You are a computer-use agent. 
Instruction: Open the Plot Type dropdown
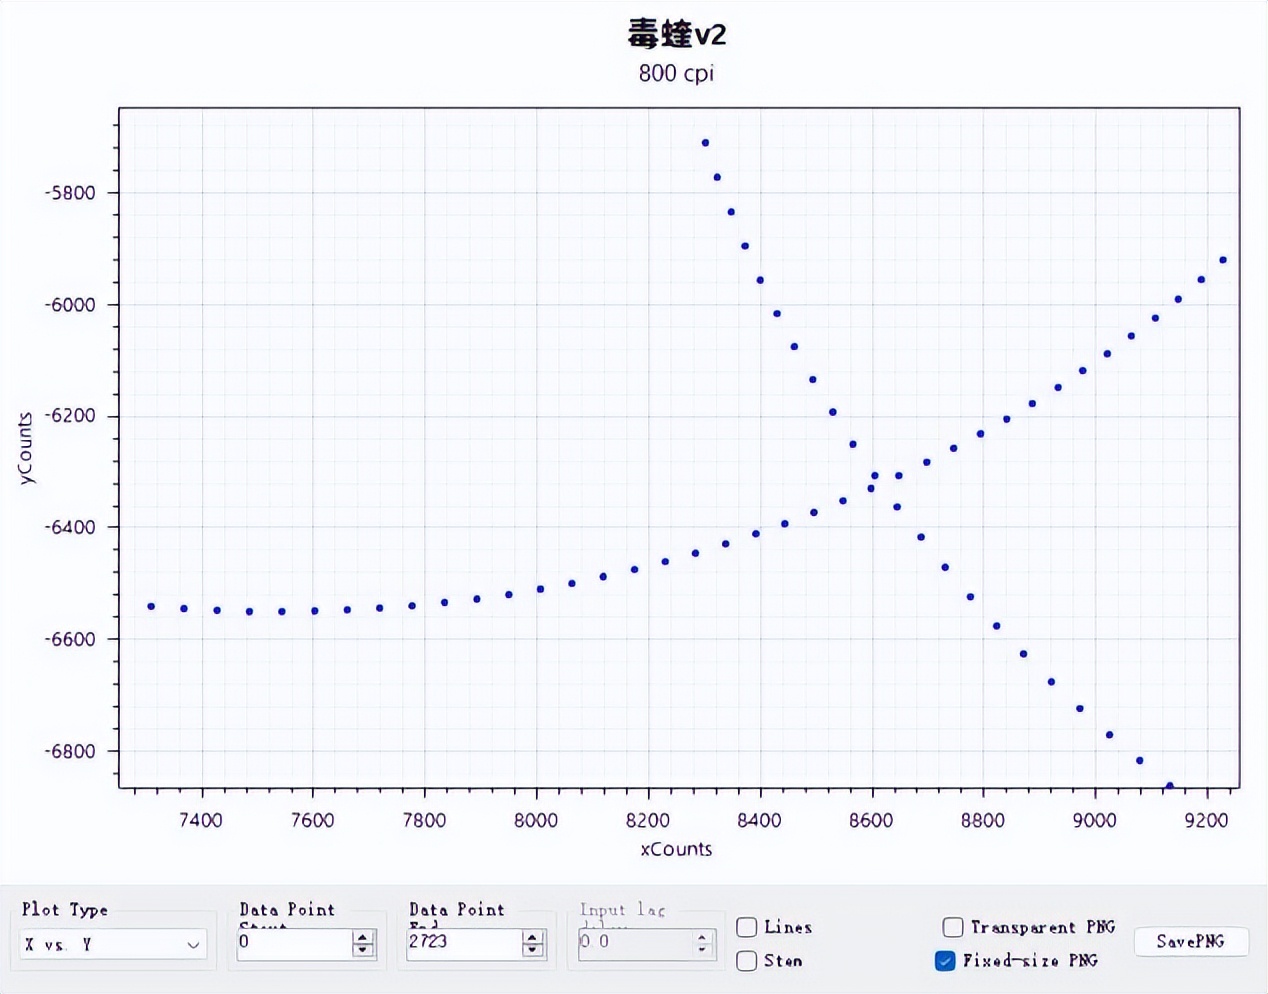196,944
